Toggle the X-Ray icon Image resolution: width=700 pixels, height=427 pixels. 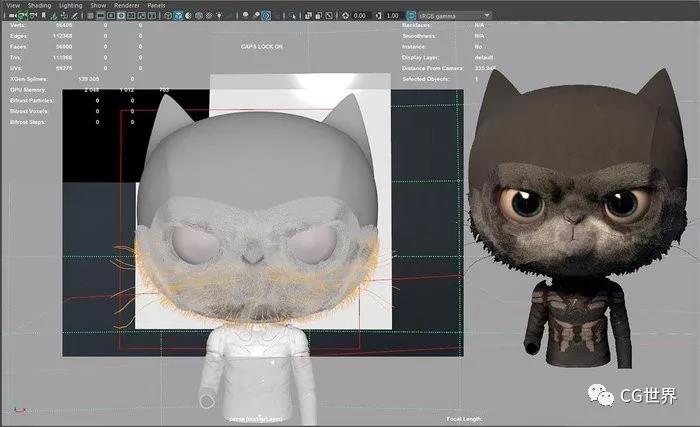[x=308, y=16]
